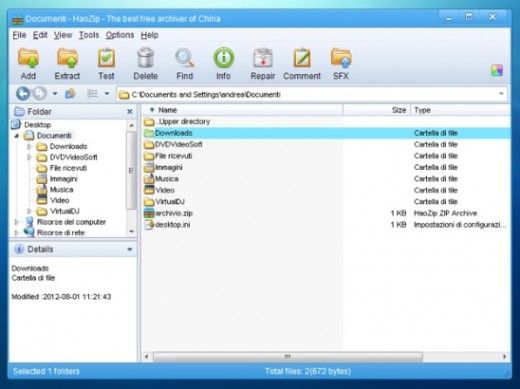Open the navigation history dropdown arrow

pyautogui.click(x=55, y=94)
